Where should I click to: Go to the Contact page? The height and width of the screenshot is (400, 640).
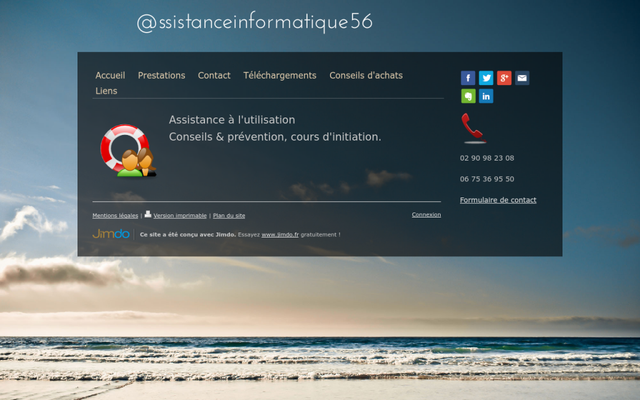pos(214,76)
